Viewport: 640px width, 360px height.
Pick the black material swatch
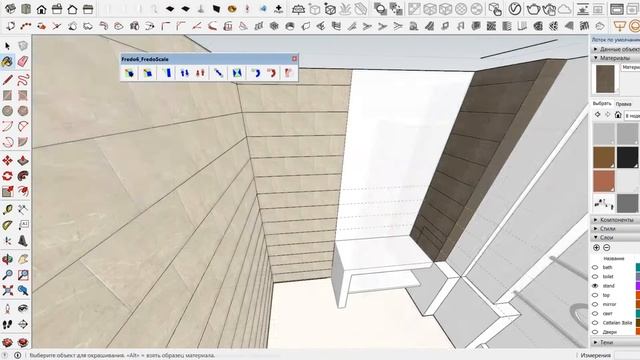point(627,158)
